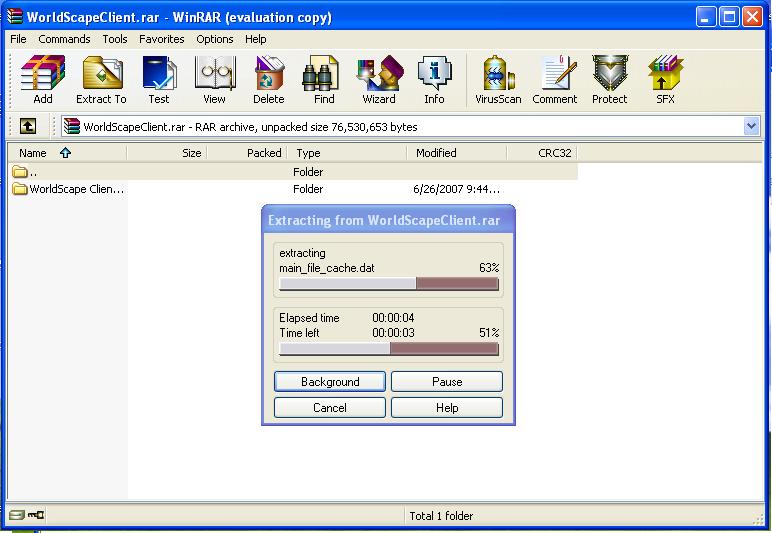Sort by Size column header
772x533 pixels.
point(167,153)
